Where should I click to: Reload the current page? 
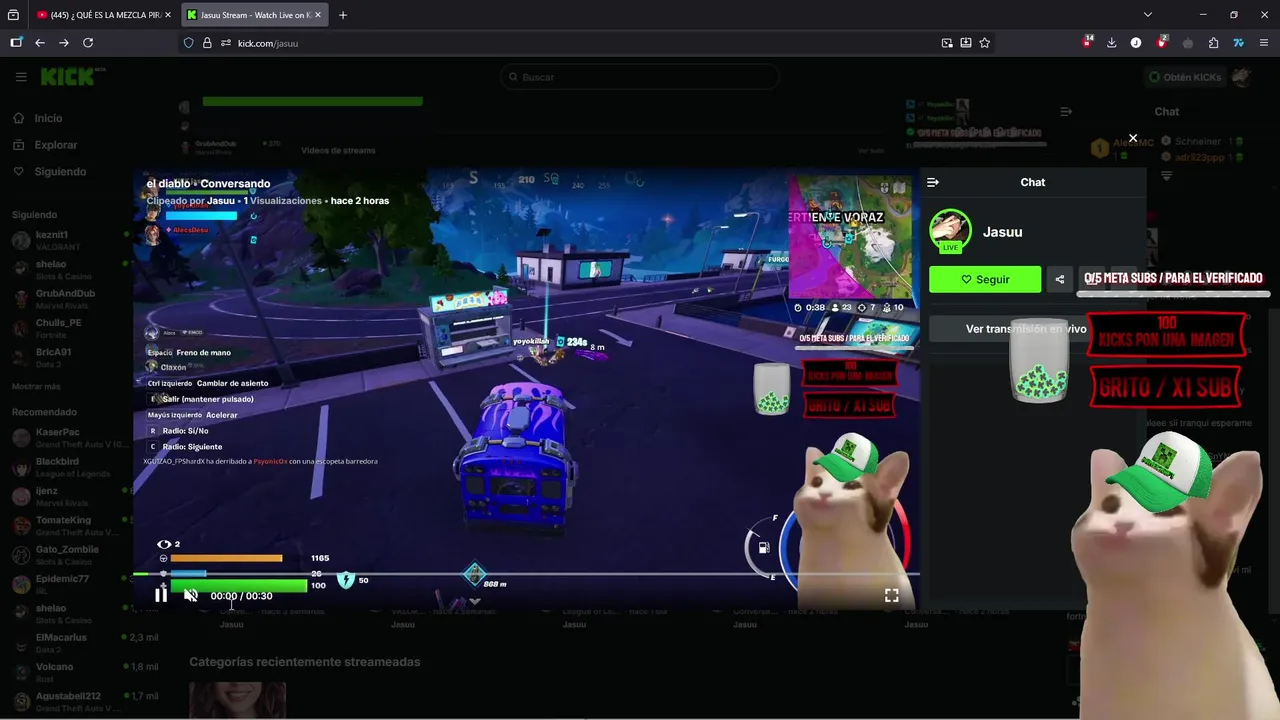coord(88,43)
